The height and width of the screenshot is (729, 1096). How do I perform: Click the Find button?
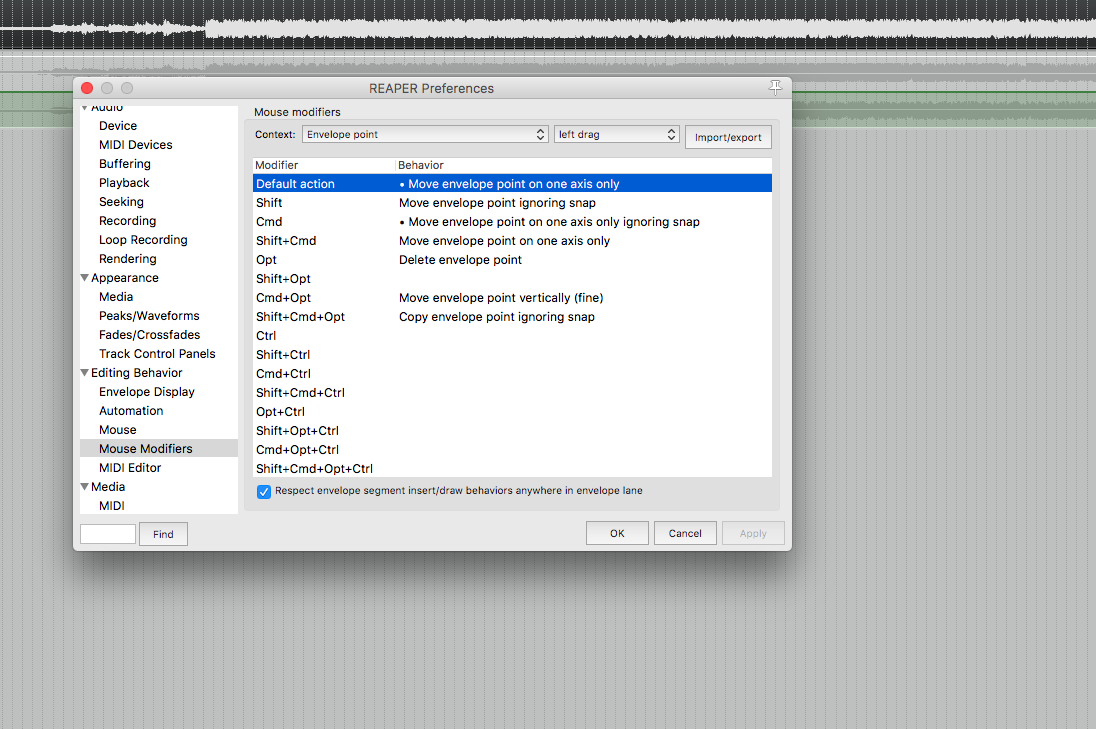[163, 534]
